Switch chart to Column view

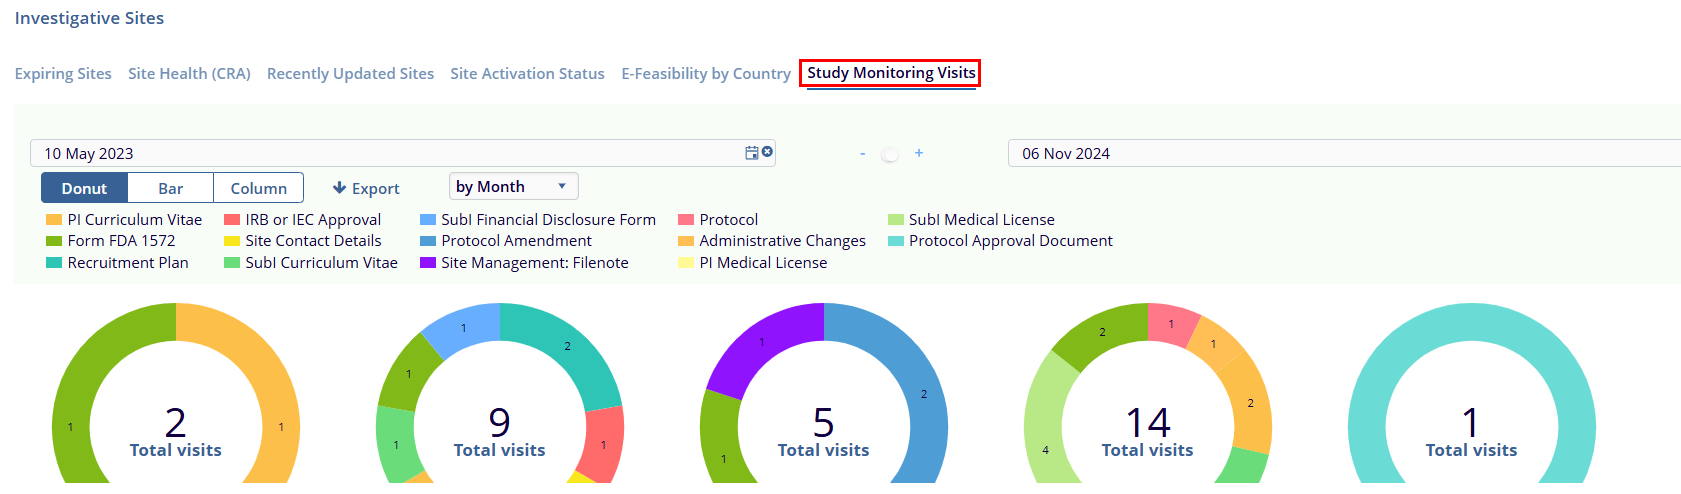[x=258, y=188]
